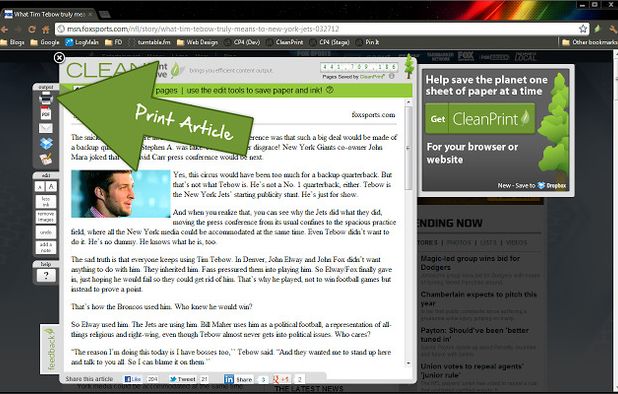
Task: Open the CP4 (Dev) bookmark
Action: point(242,42)
